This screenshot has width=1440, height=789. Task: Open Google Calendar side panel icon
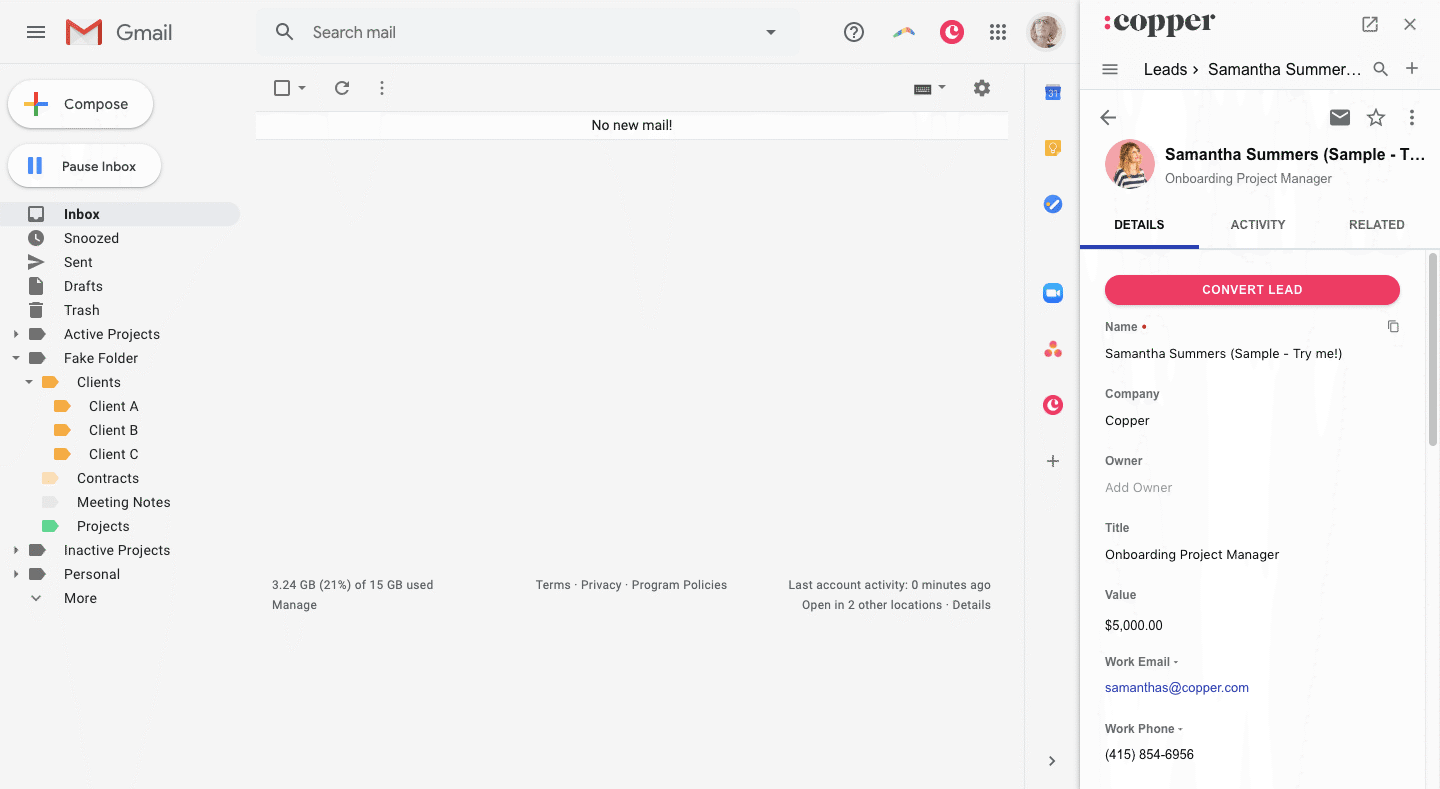pyautogui.click(x=1052, y=93)
